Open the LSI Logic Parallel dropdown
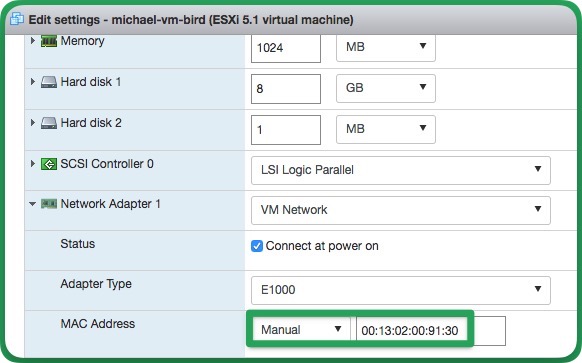The height and width of the screenshot is (363, 582). [x=401, y=170]
